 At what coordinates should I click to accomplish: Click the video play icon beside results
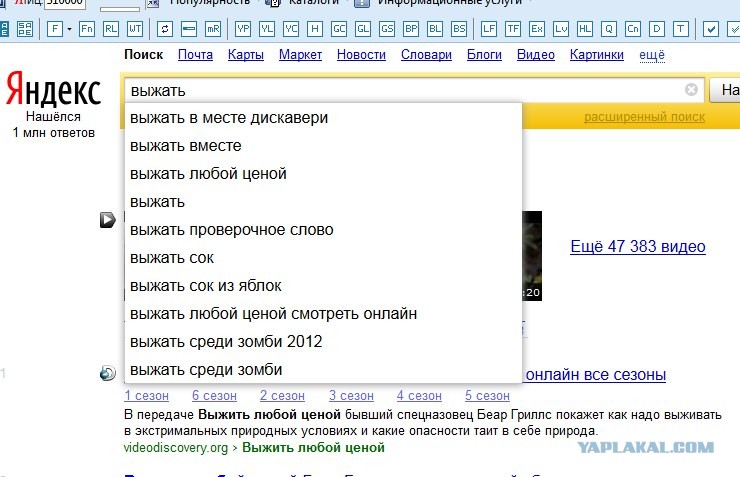coord(108,220)
